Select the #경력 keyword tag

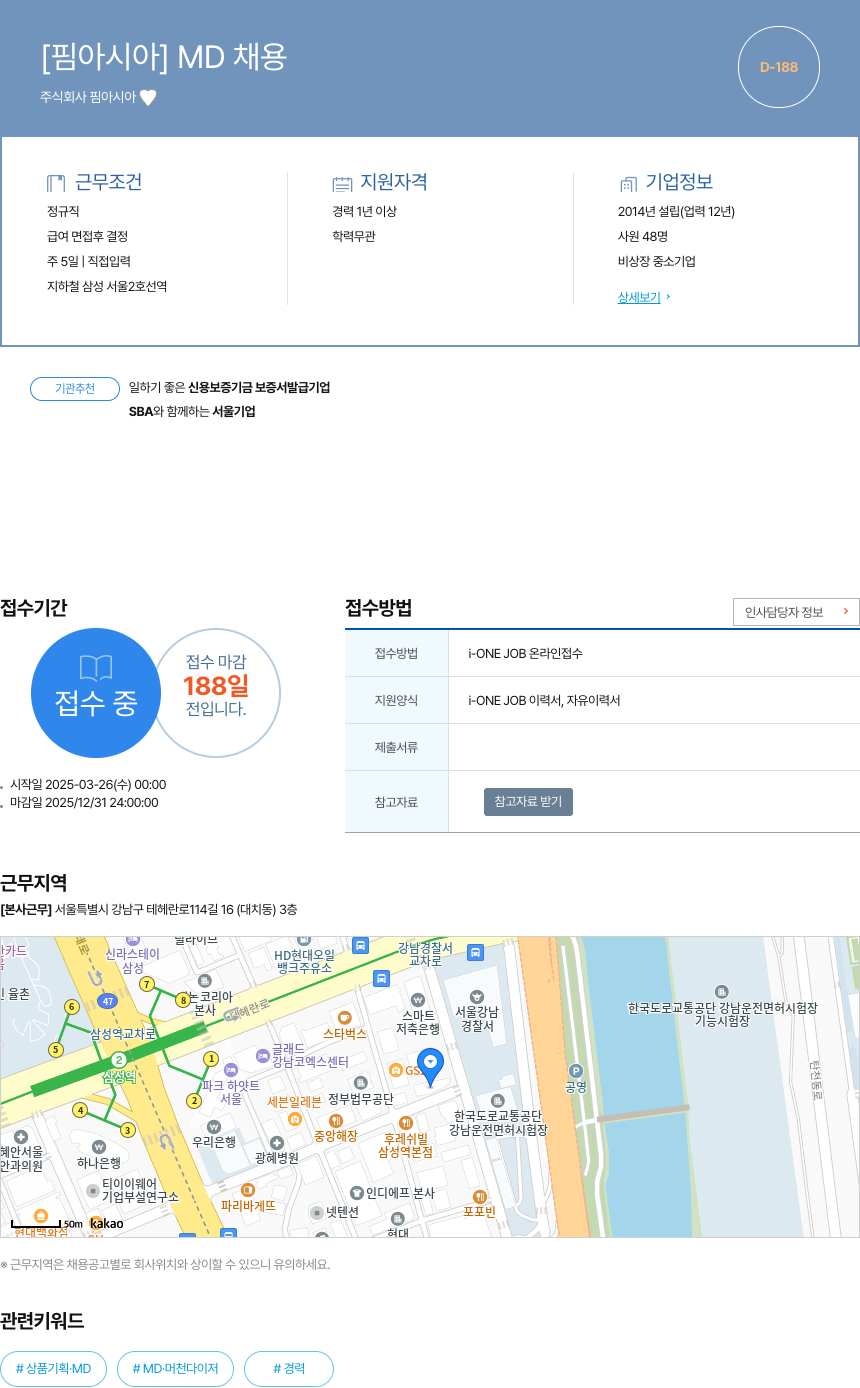(x=289, y=1369)
